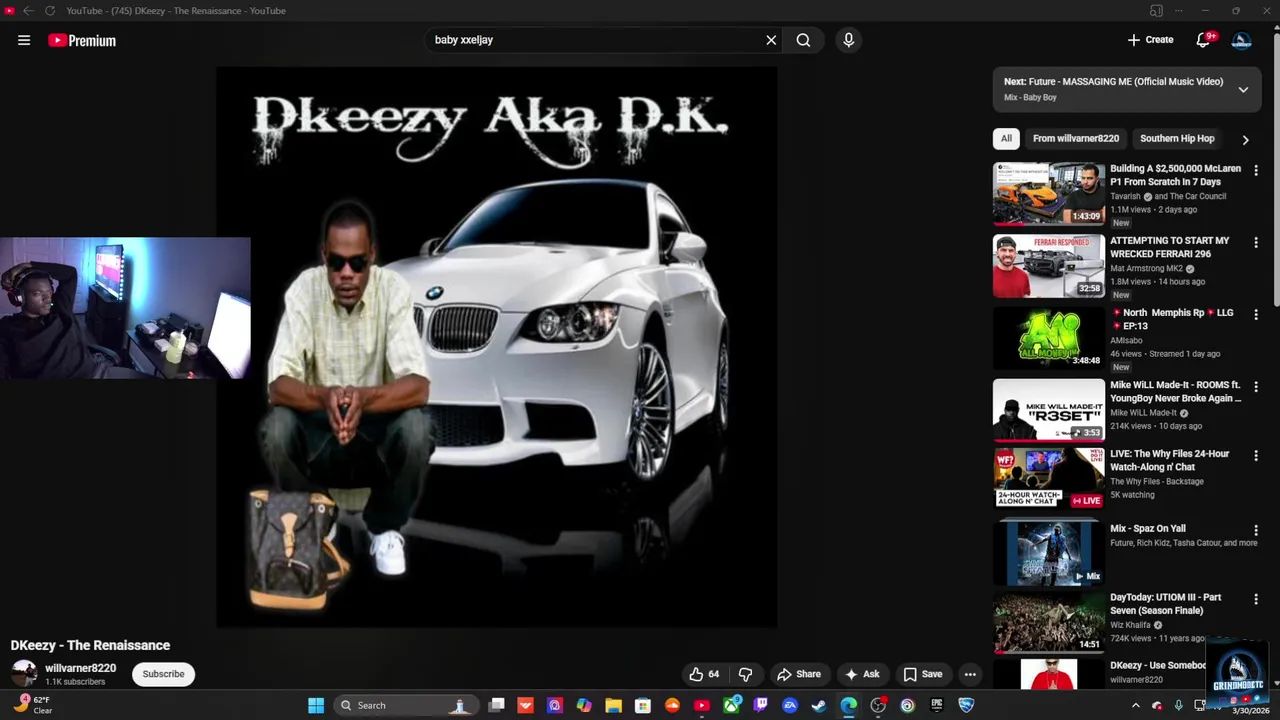Open The Why Files live stream title
The width and height of the screenshot is (1280, 720).
[x=1169, y=460]
